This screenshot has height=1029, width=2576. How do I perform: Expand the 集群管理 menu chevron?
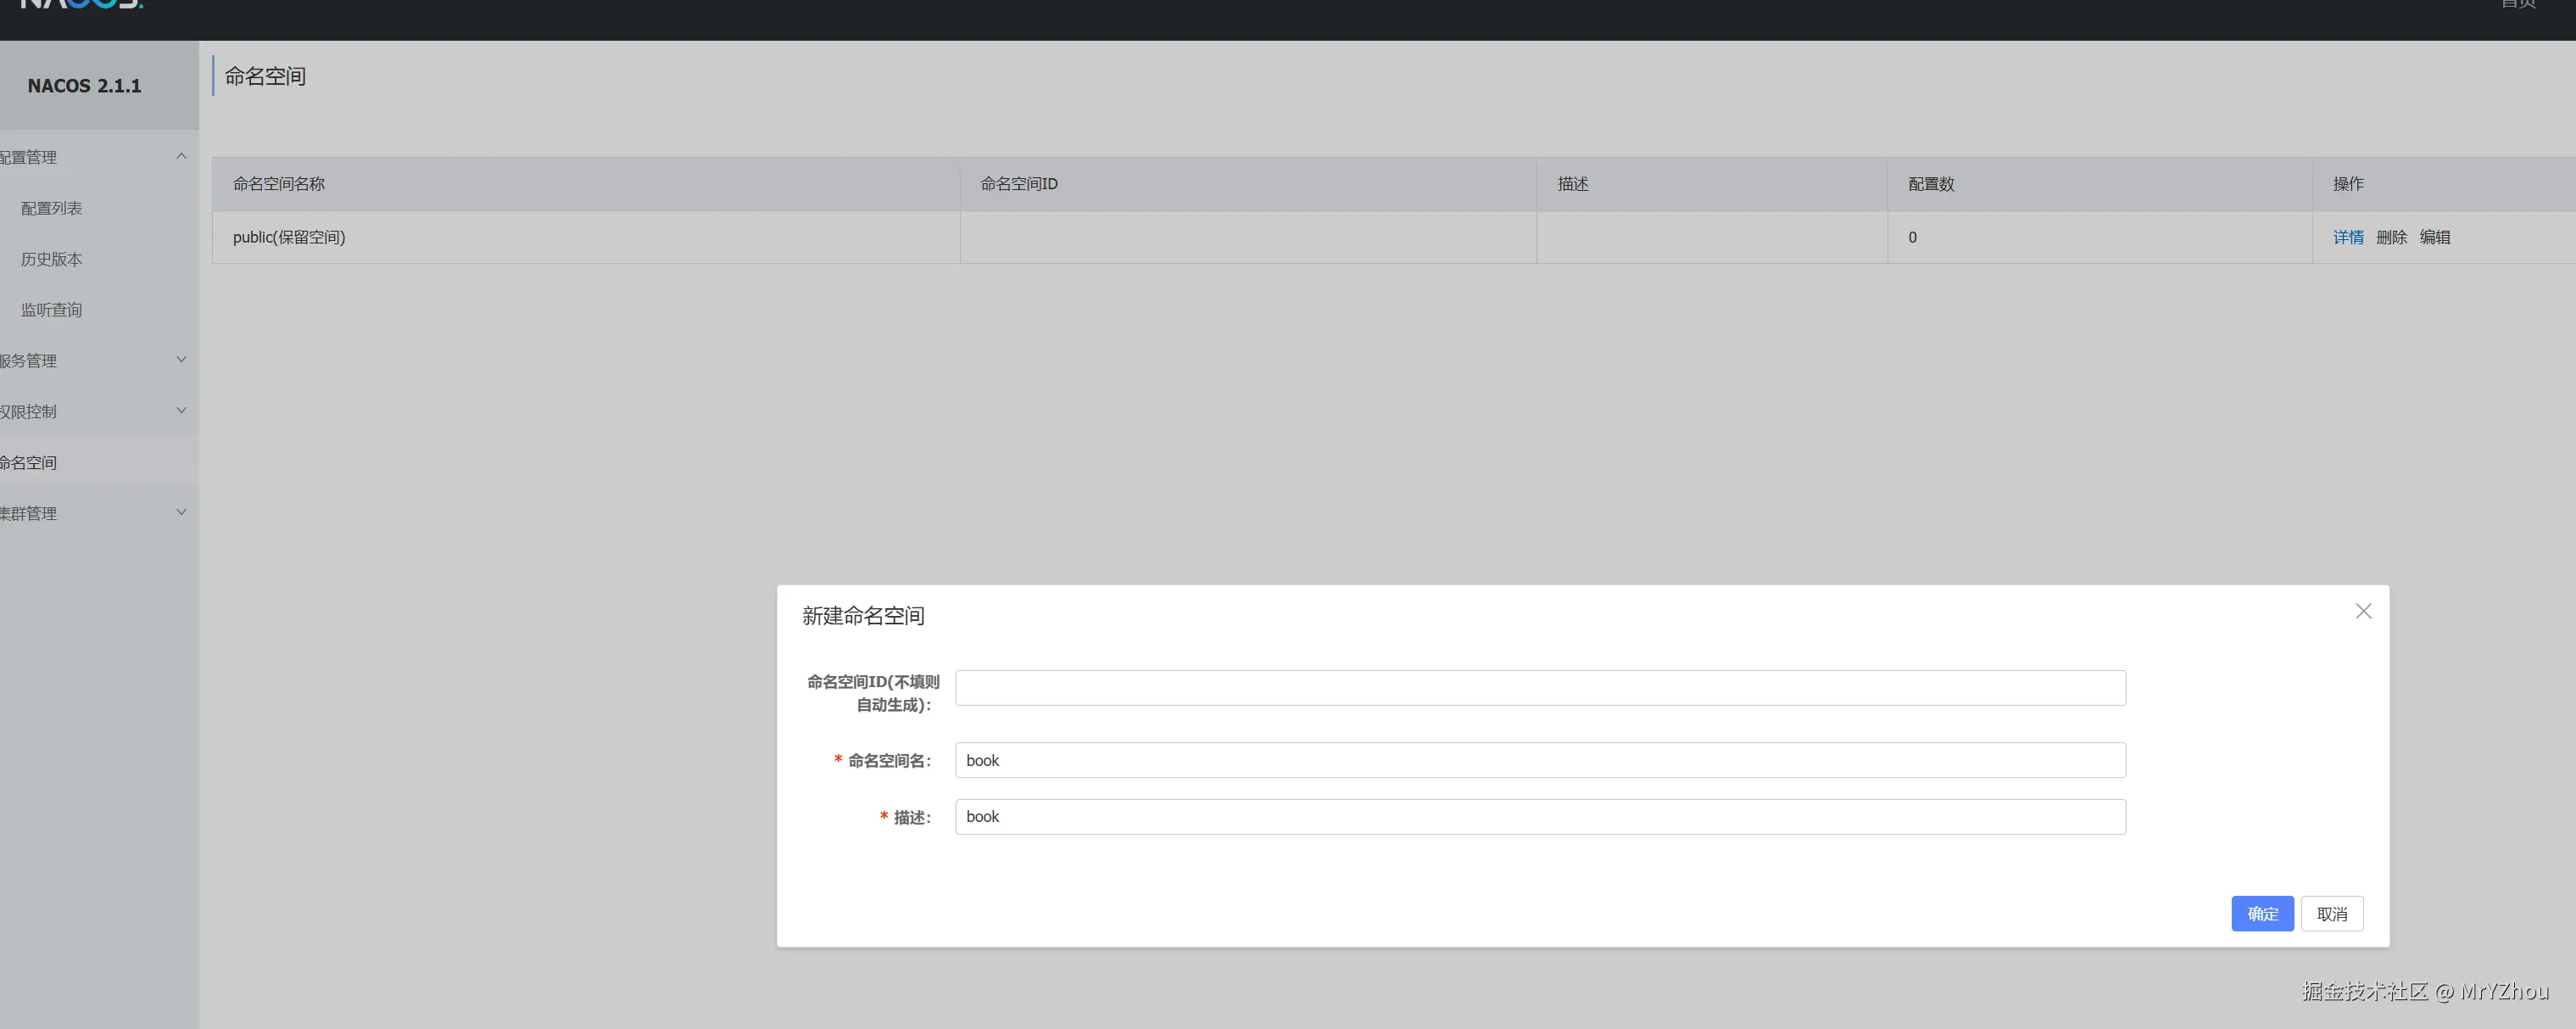pyautogui.click(x=181, y=513)
